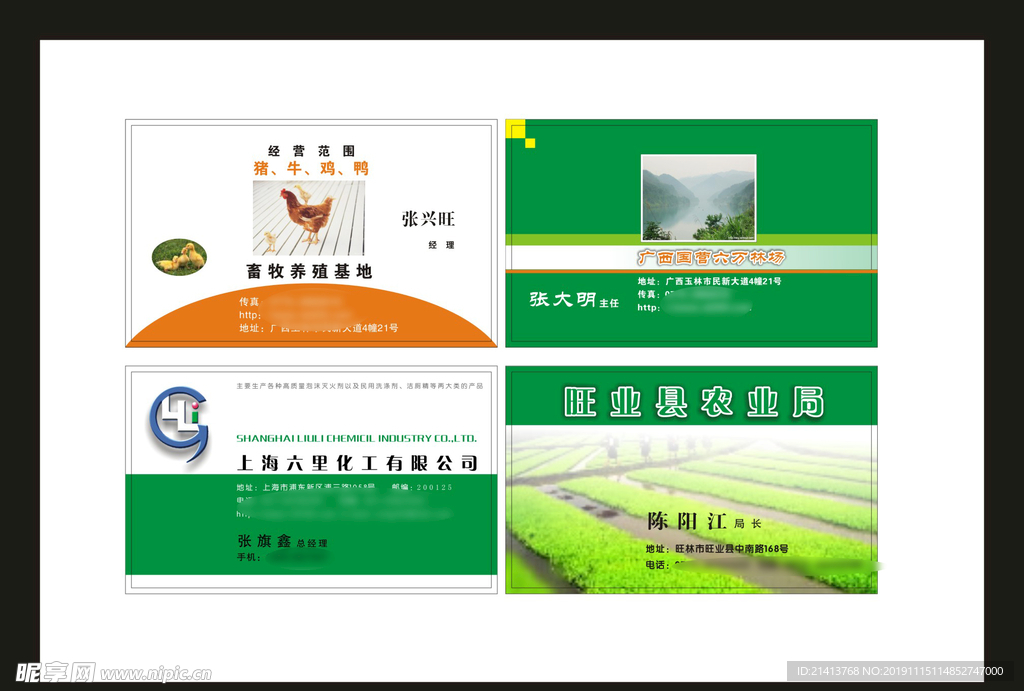This screenshot has height=691, width=1024.
Task: Click the orange 猪、牛、鸡、鸭 text
Action: 311,168
